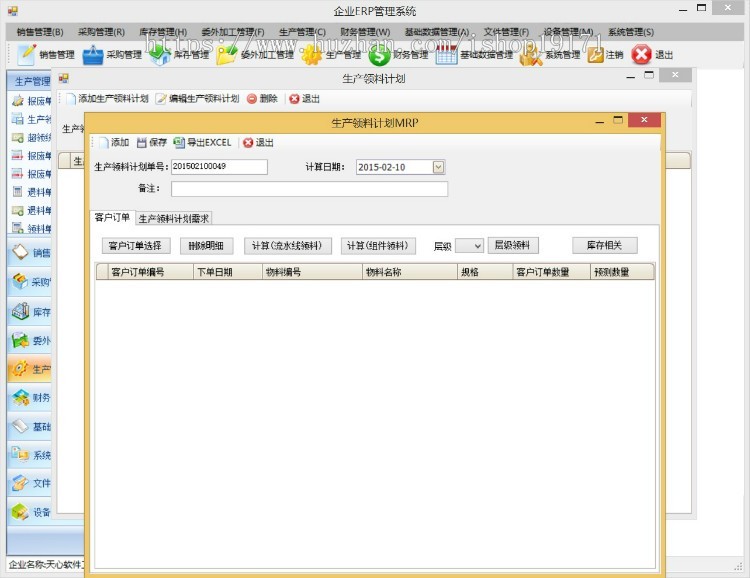Click 生产管理 sidebar panel header

coord(30,81)
